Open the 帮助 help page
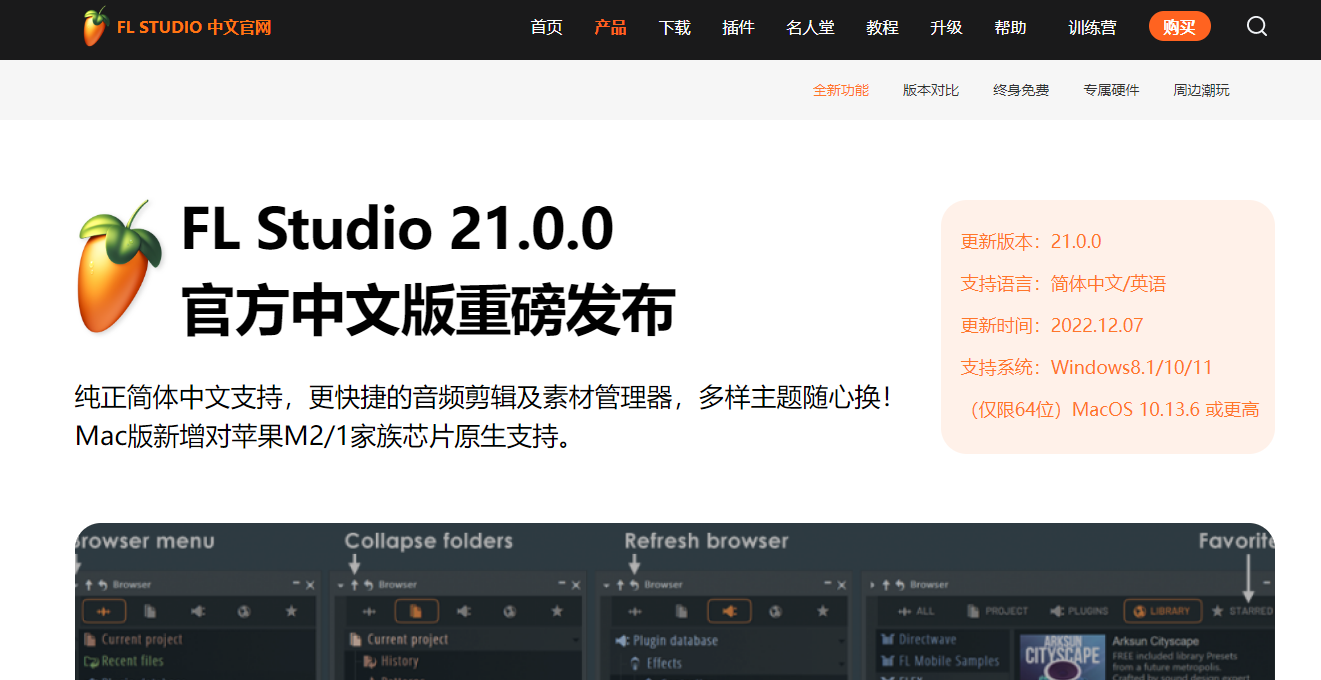Screen dimensions: 1321x680 [x=1010, y=28]
